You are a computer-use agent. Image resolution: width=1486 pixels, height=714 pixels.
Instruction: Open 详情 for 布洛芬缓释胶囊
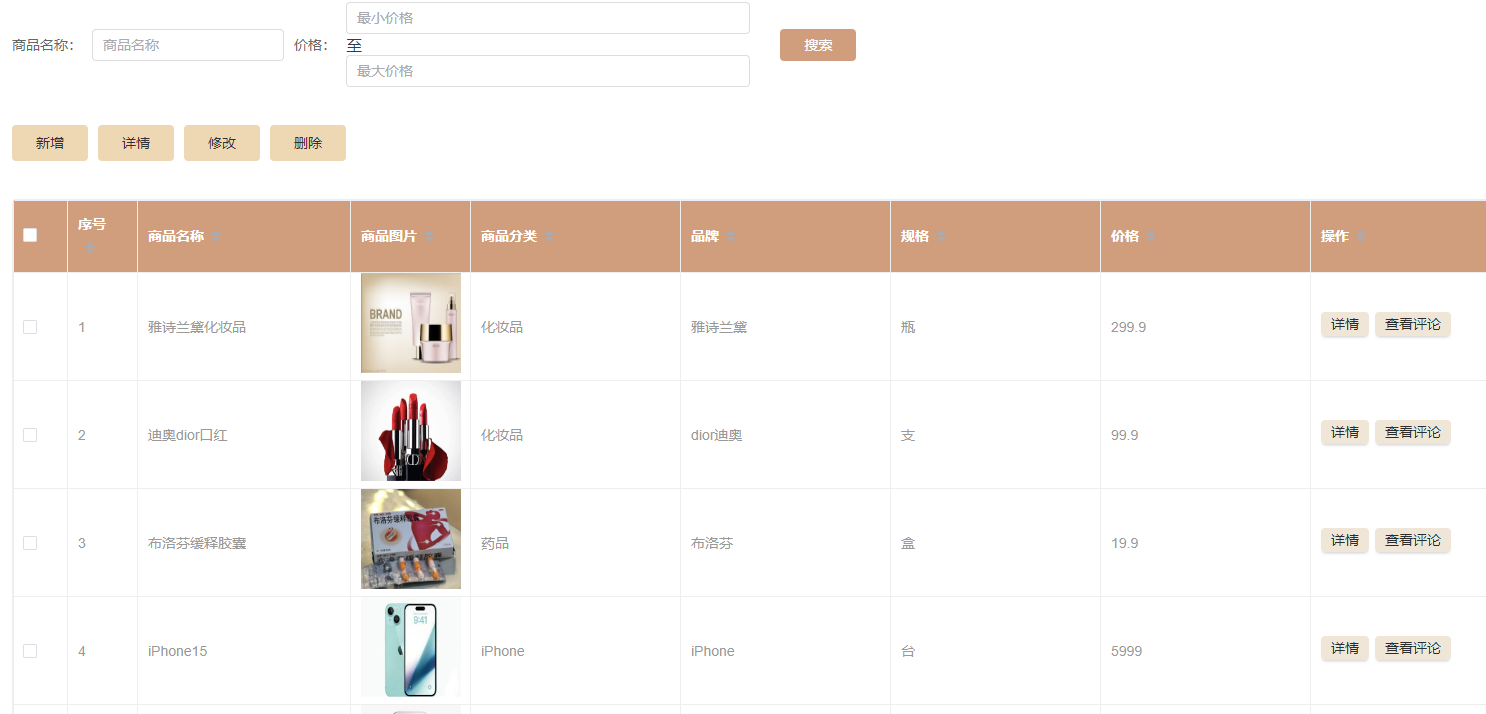[x=1345, y=540]
